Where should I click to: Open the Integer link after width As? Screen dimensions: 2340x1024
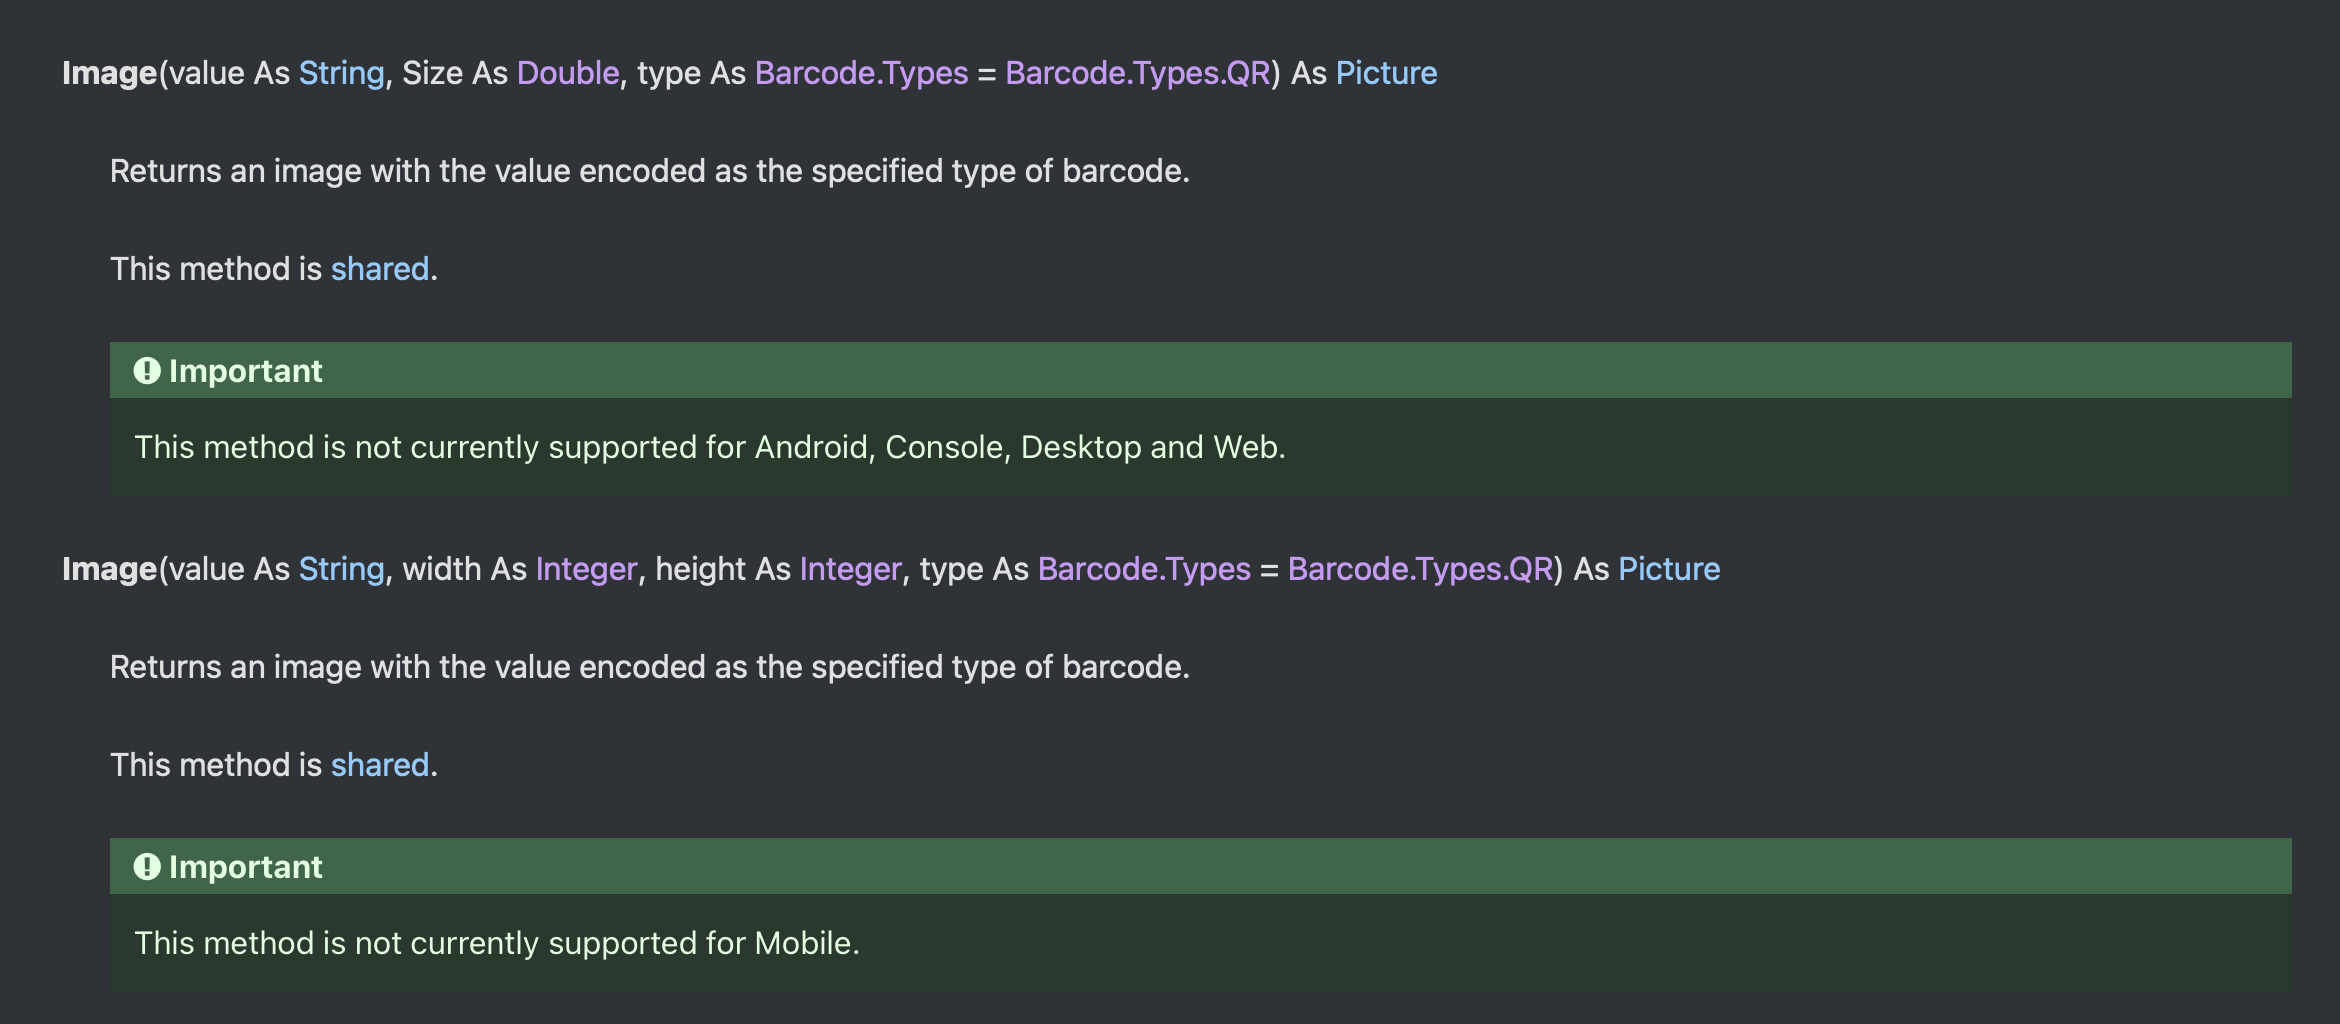coord(586,569)
